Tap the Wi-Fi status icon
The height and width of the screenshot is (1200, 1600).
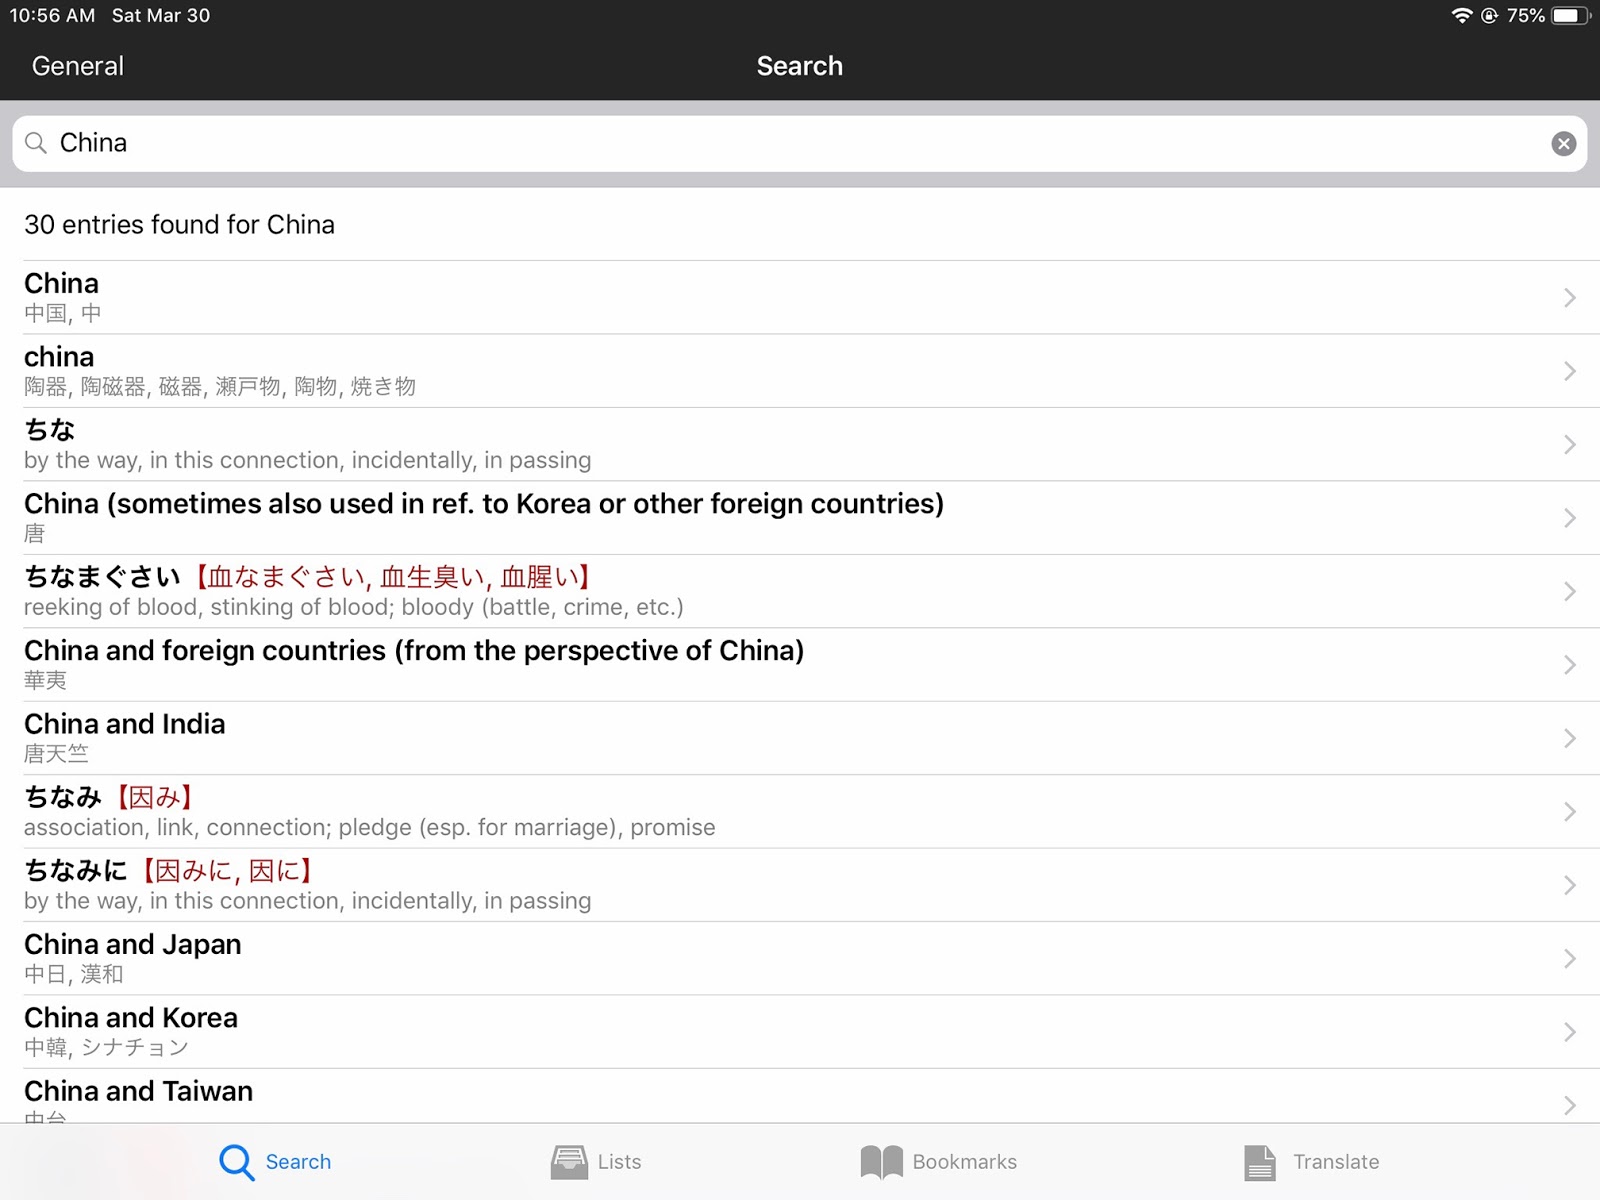point(1462,15)
